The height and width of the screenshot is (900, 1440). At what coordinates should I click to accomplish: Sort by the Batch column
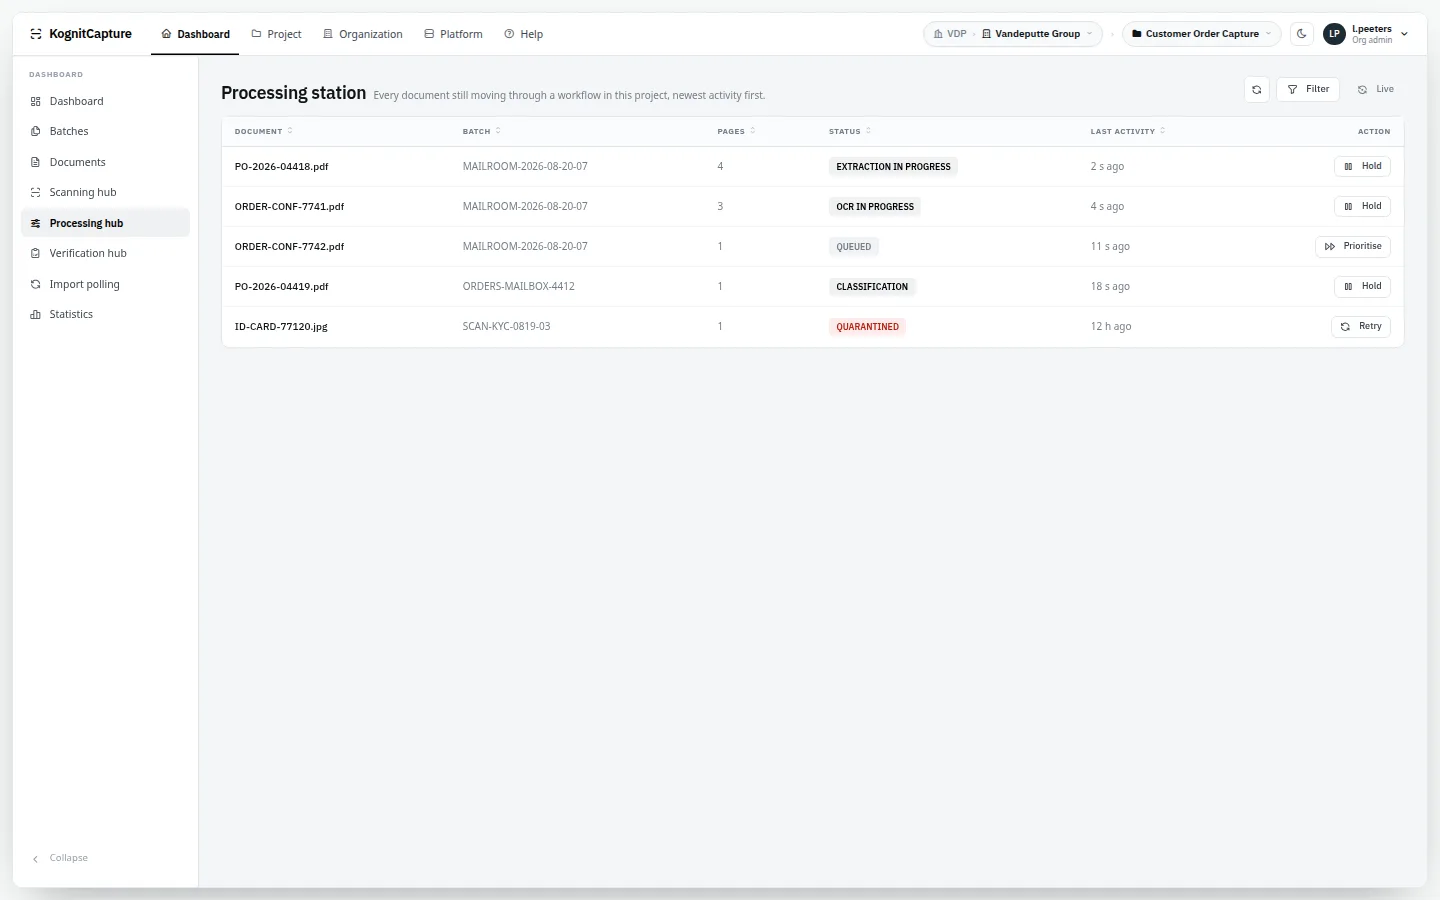(482, 131)
